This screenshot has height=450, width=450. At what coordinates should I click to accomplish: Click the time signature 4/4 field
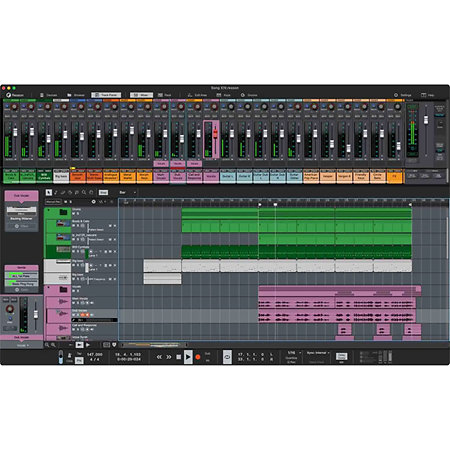pos(95,359)
